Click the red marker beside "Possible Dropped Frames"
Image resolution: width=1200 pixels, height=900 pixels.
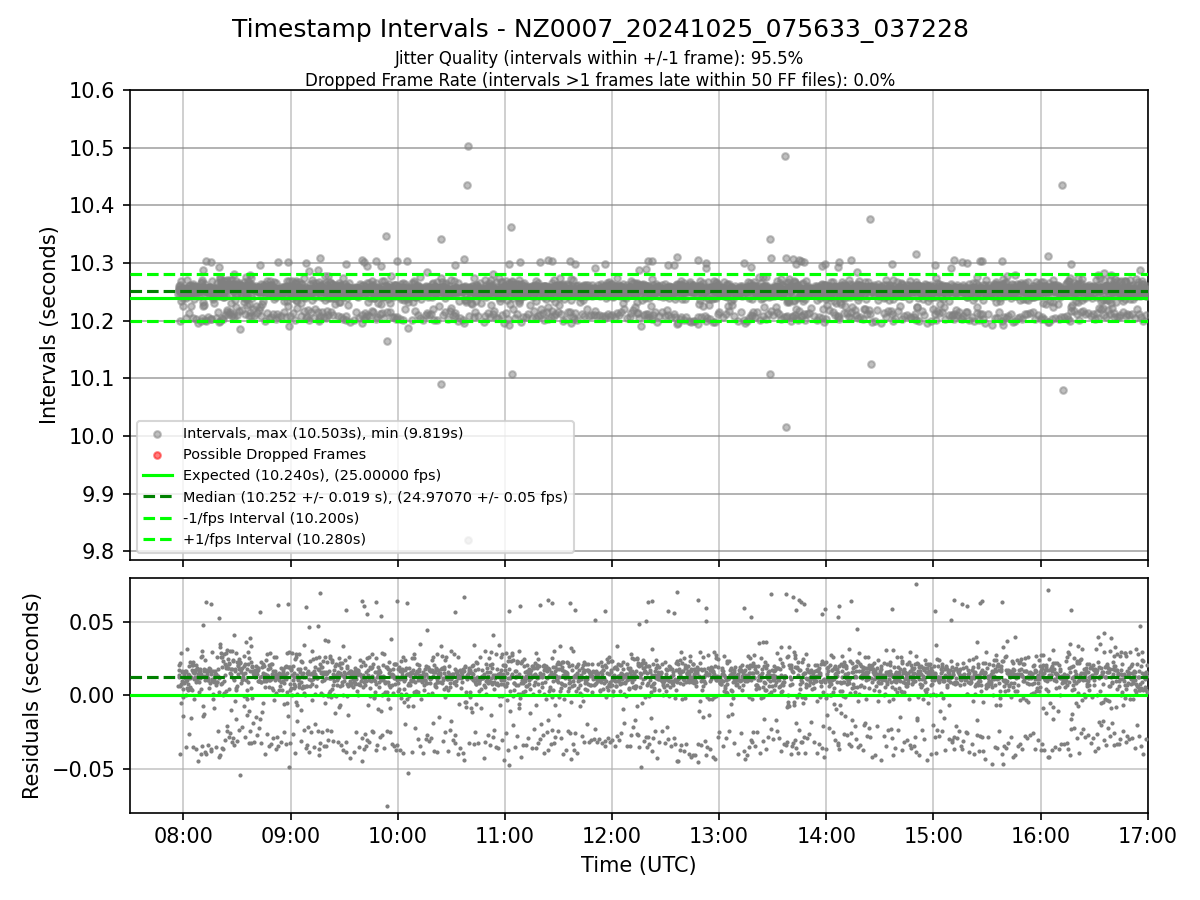coord(158,454)
